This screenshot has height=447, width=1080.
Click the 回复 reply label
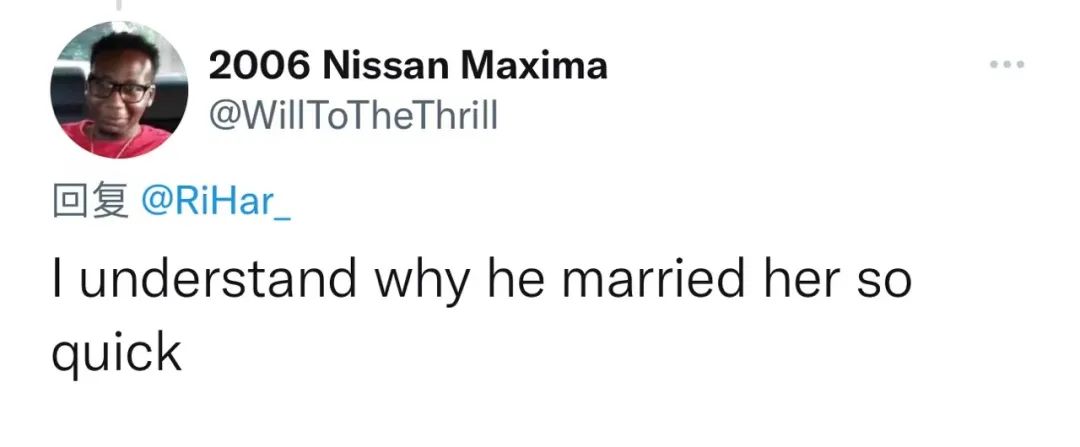[89, 201]
